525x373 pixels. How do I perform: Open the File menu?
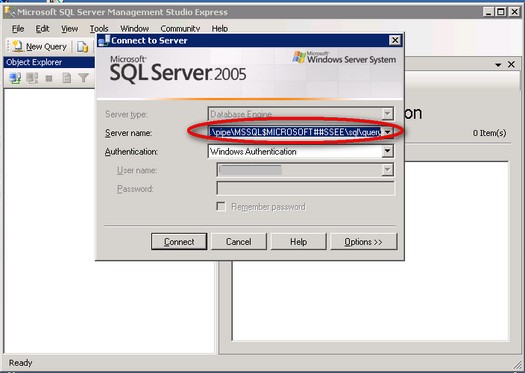click(18, 29)
